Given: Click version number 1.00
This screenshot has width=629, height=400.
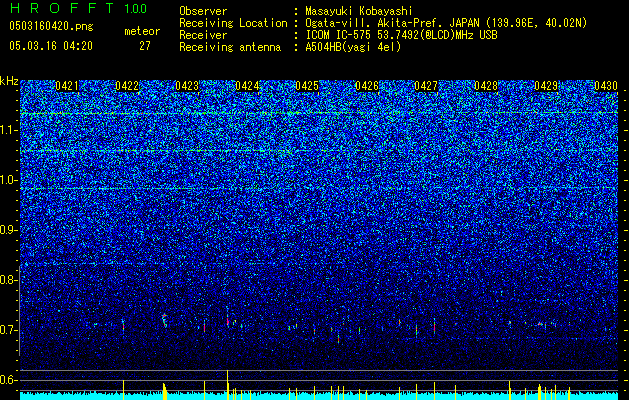Looking at the screenshot, I should tap(136, 9).
